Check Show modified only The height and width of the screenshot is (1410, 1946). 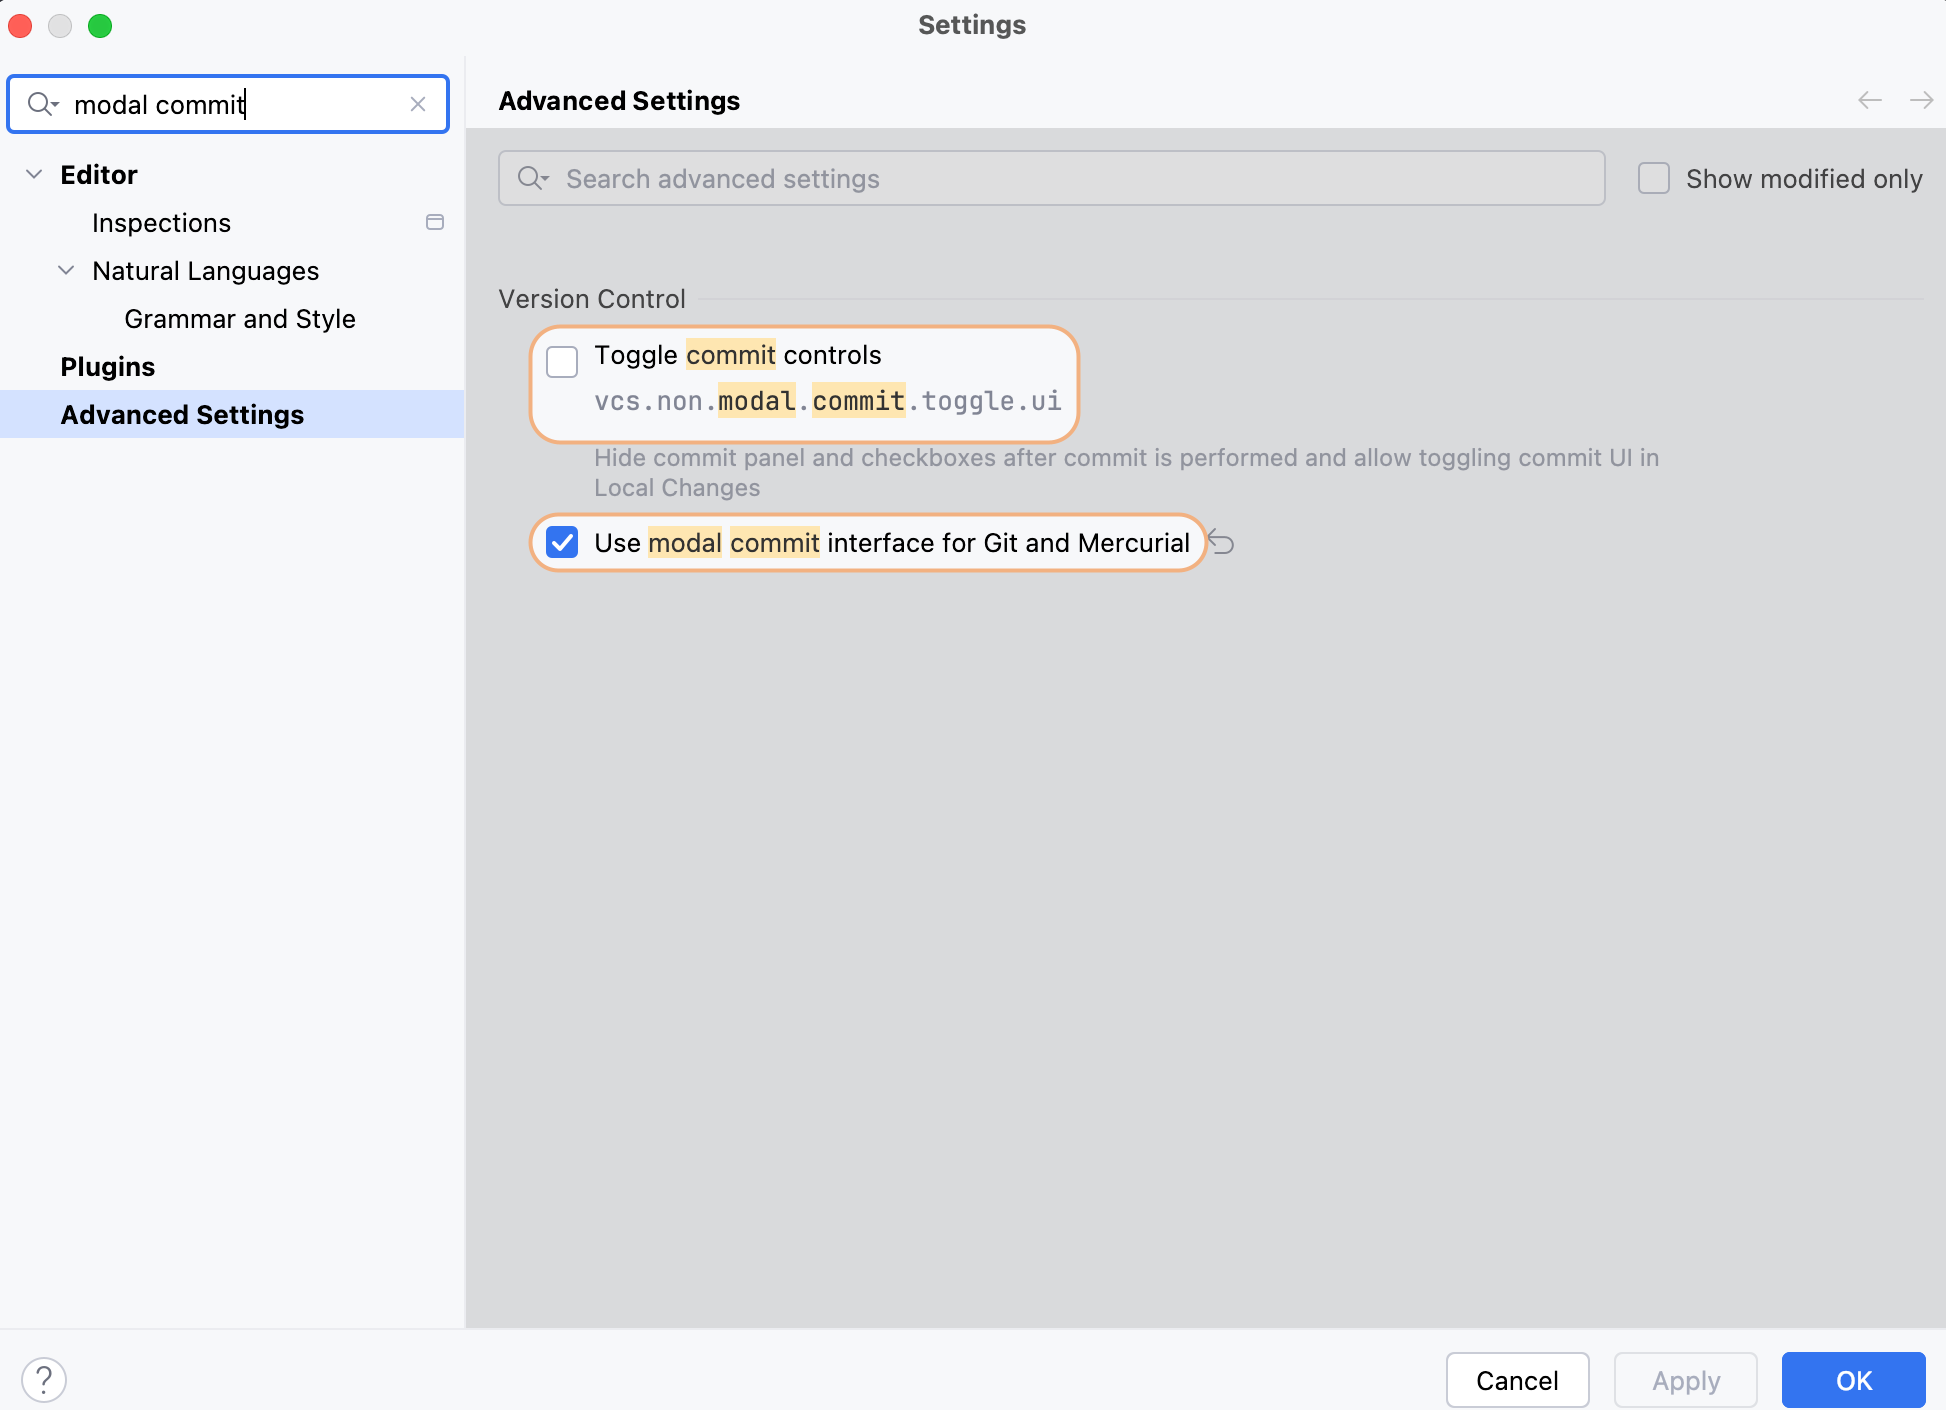coord(1654,179)
